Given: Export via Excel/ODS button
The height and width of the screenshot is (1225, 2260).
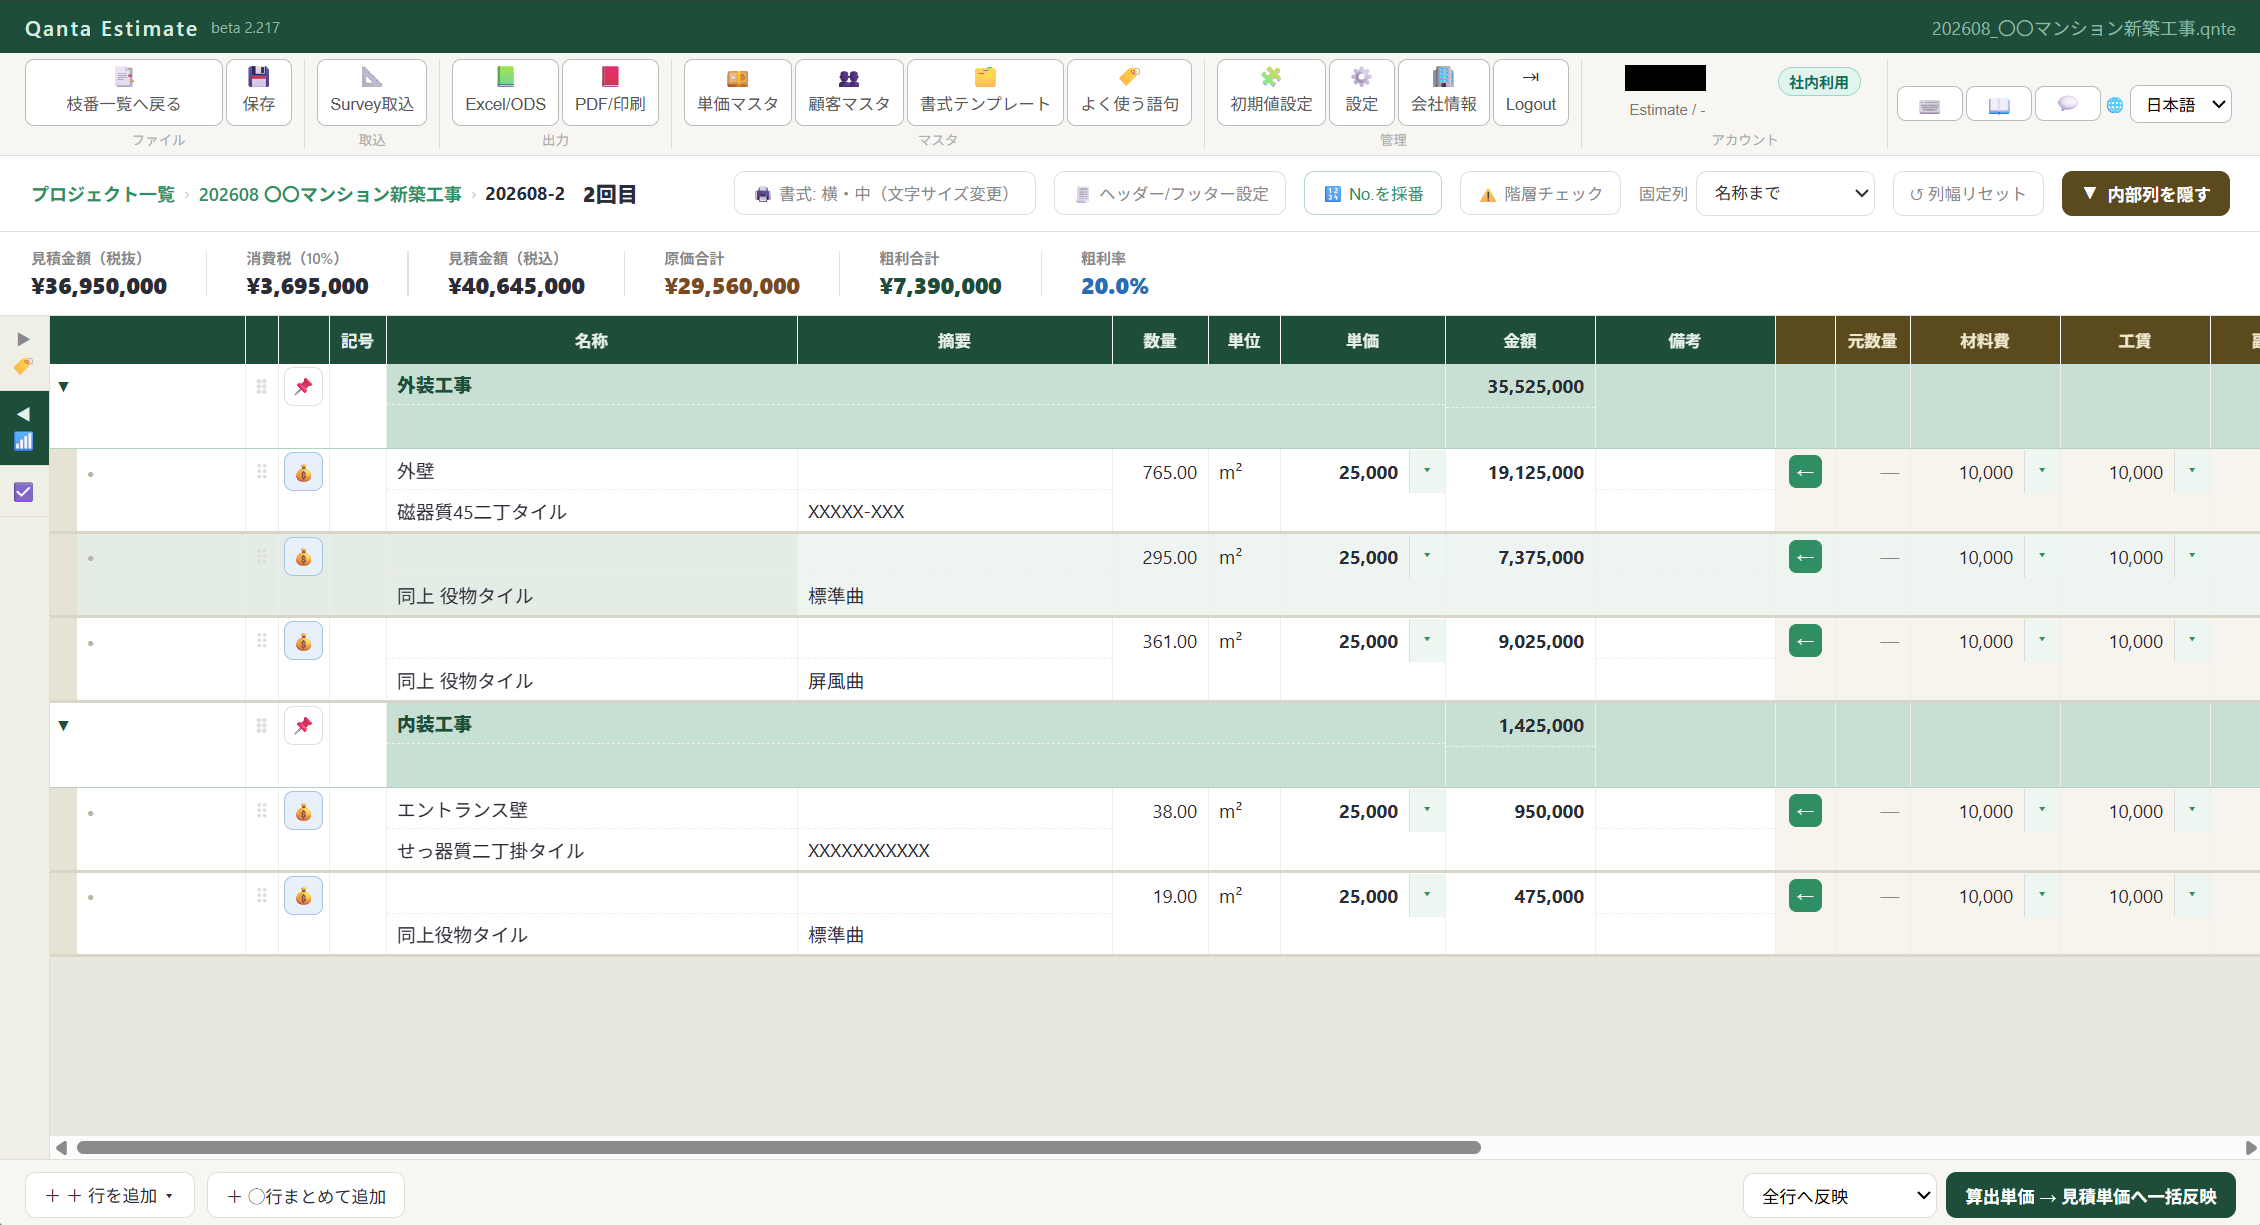Looking at the screenshot, I should [x=505, y=92].
